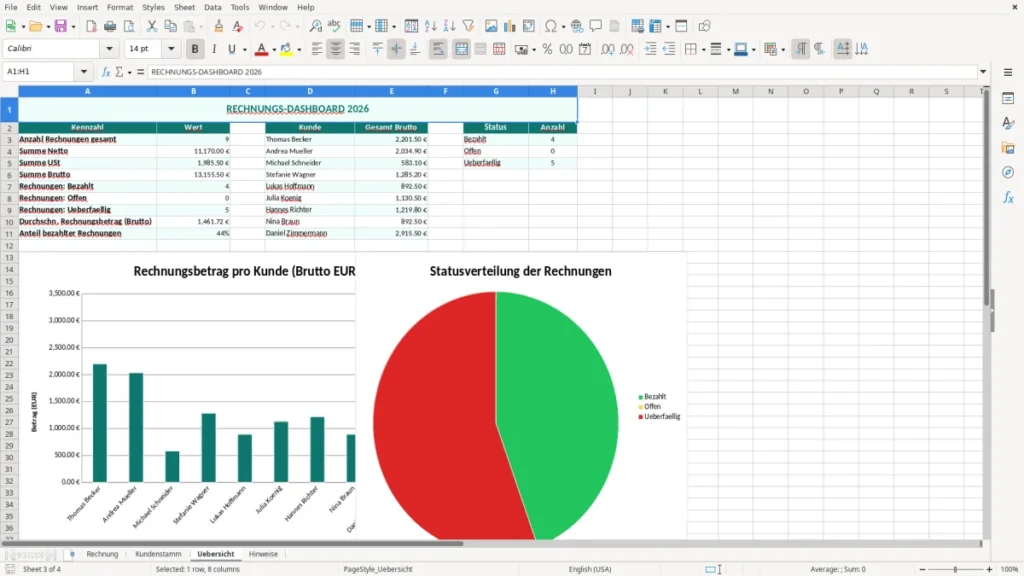Click the Merge and center cells icon
The image size is (1024, 576).
tap(461, 49)
